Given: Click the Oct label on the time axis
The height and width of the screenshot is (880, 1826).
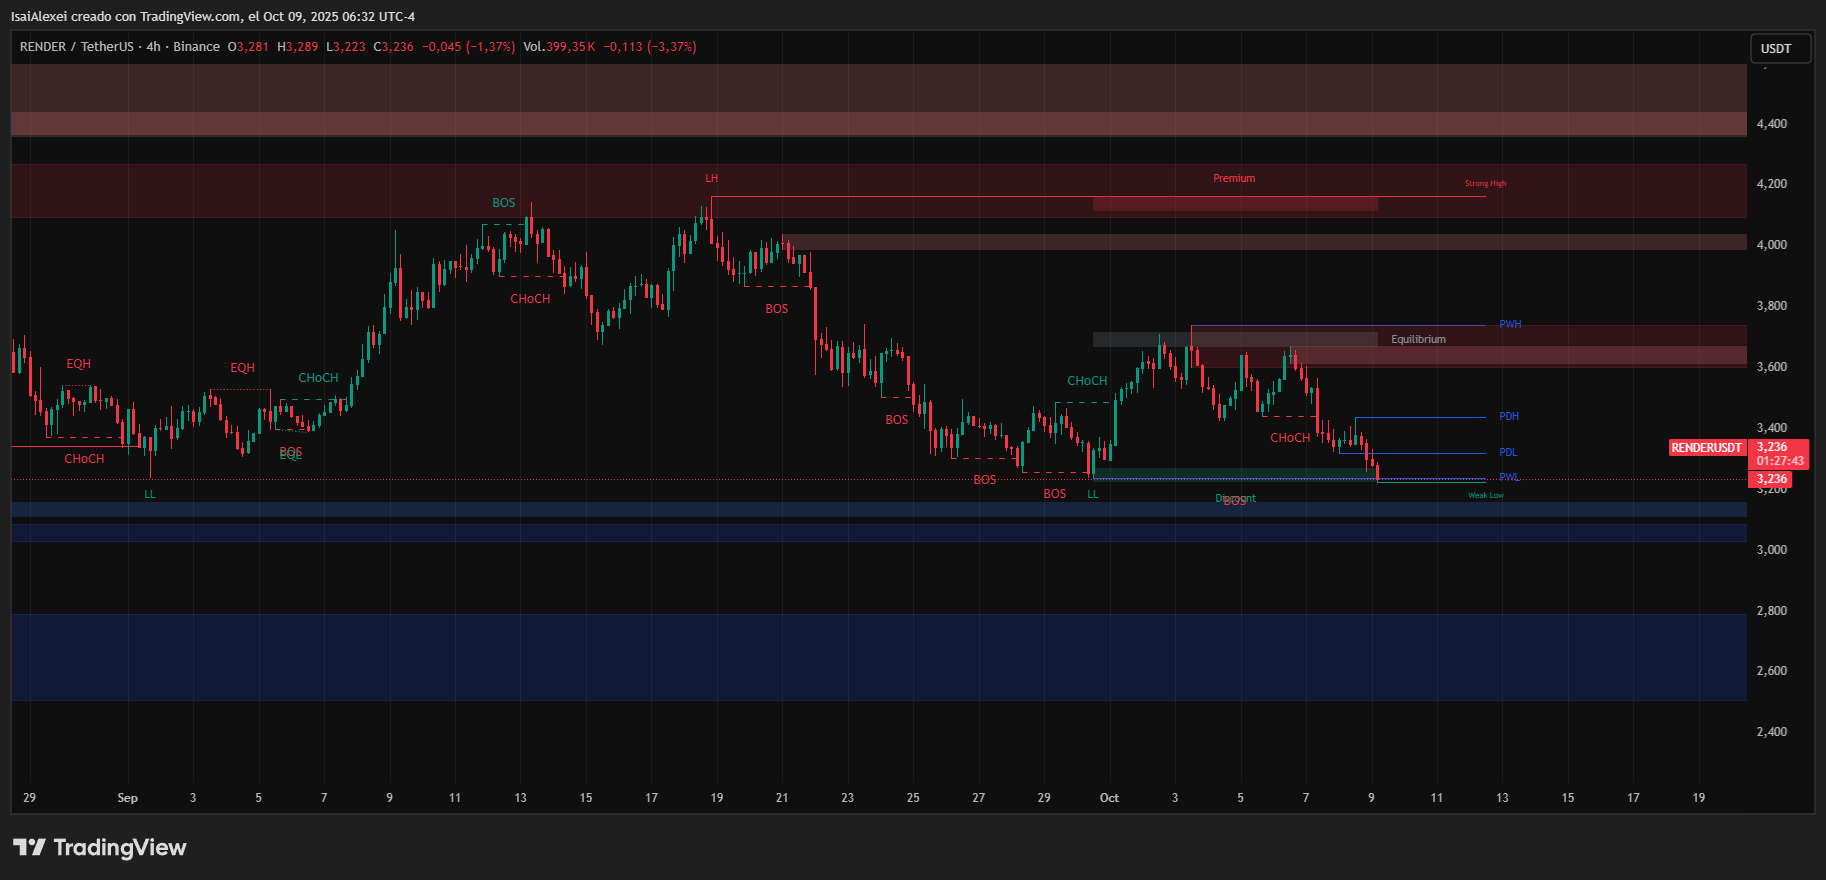Looking at the screenshot, I should (1109, 798).
